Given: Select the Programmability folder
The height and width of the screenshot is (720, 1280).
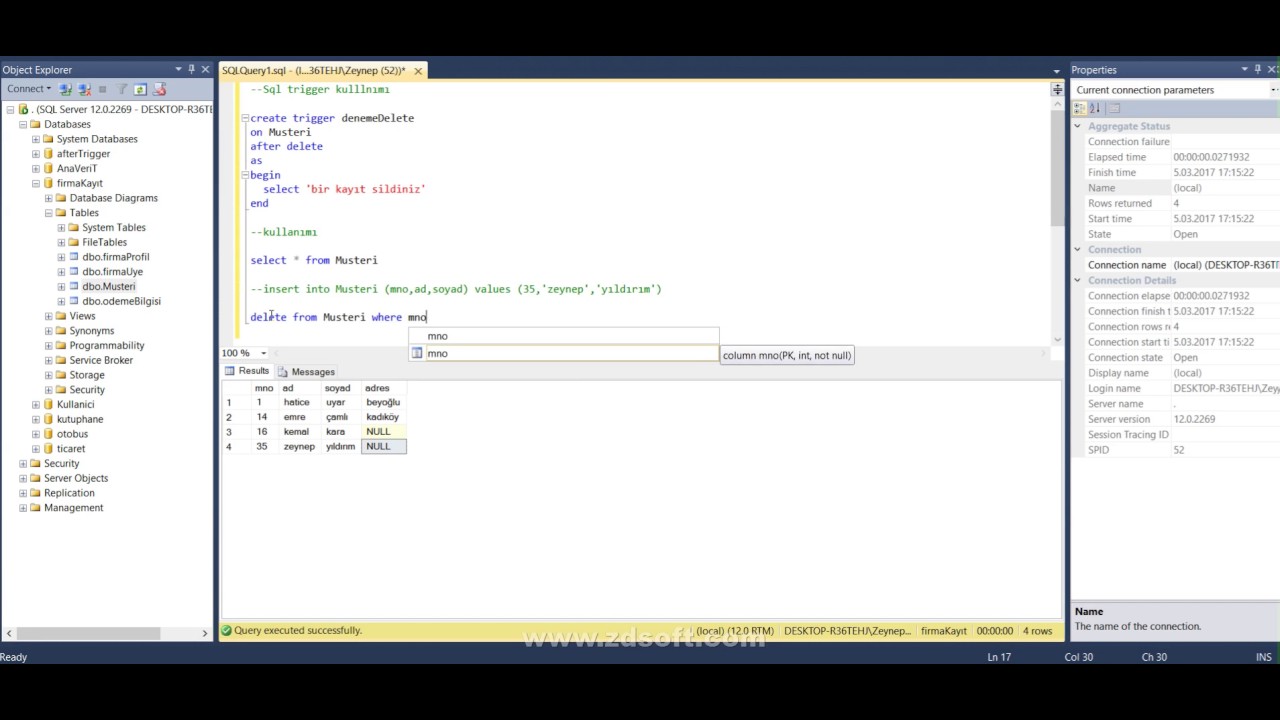Looking at the screenshot, I should 106,345.
